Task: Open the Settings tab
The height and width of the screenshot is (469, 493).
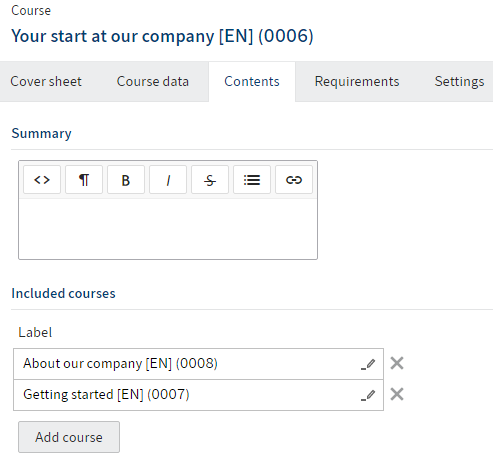Action: (x=459, y=81)
